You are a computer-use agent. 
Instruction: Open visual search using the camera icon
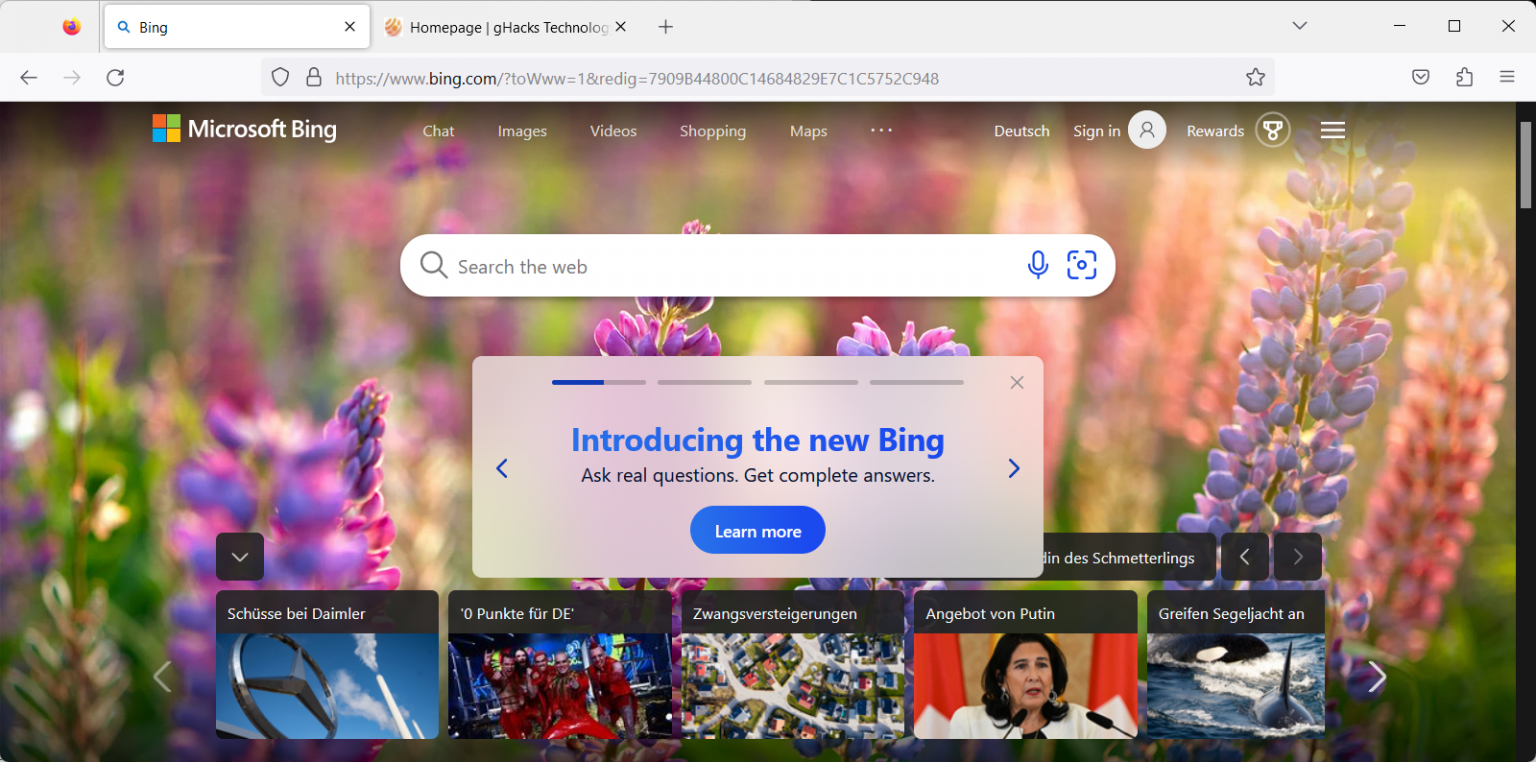tap(1082, 265)
